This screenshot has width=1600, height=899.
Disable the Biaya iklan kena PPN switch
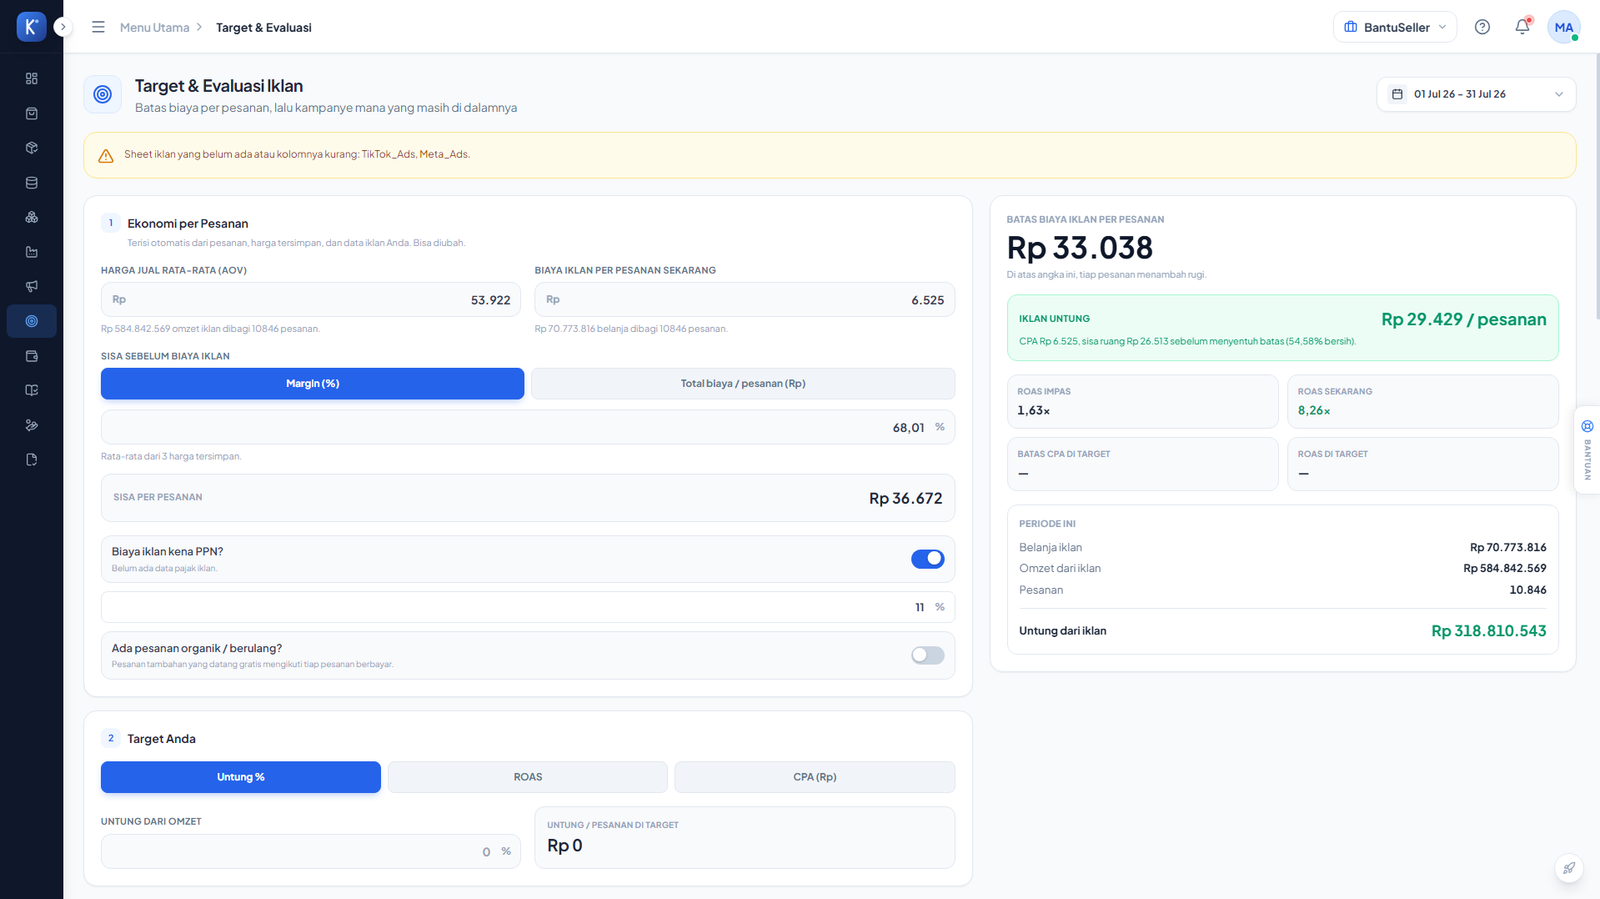[x=927, y=559]
